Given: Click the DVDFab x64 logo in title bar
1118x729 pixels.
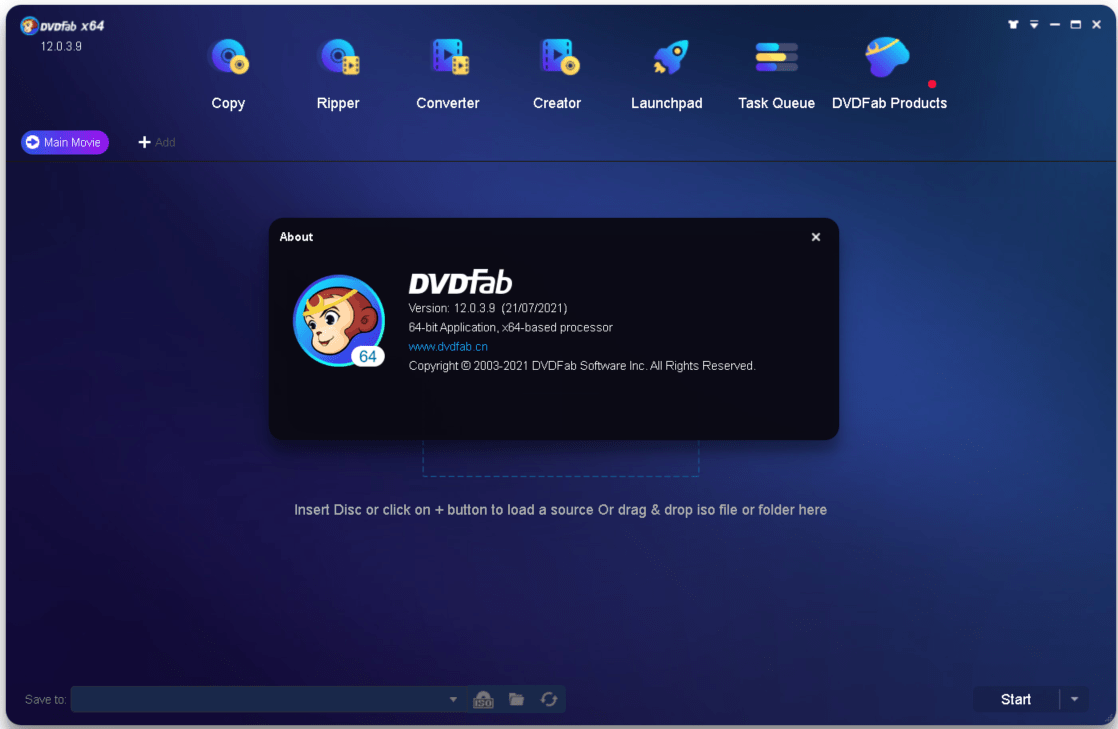Looking at the screenshot, I should [x=63, y=26].
